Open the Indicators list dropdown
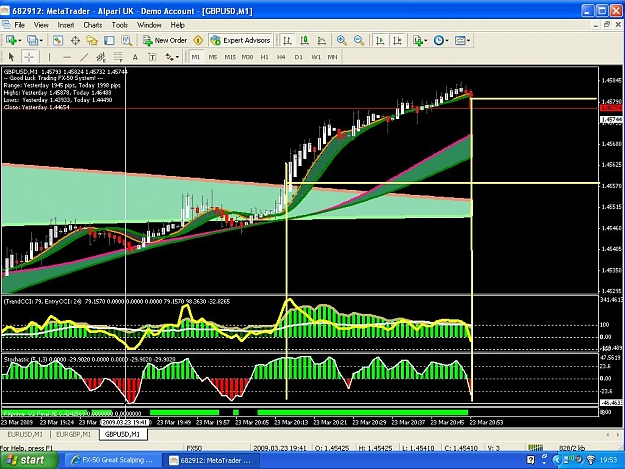The image size is (625, 469). [x=420, y=40]
